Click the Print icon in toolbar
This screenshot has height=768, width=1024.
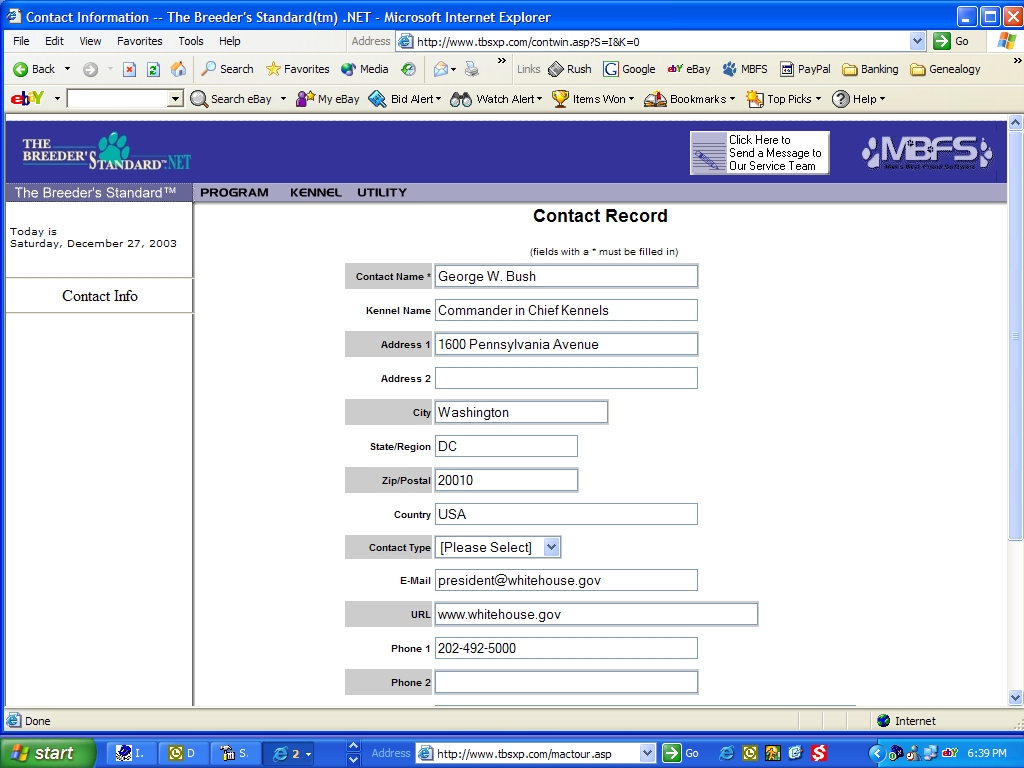pyautogui.click(x=472, y=69)
